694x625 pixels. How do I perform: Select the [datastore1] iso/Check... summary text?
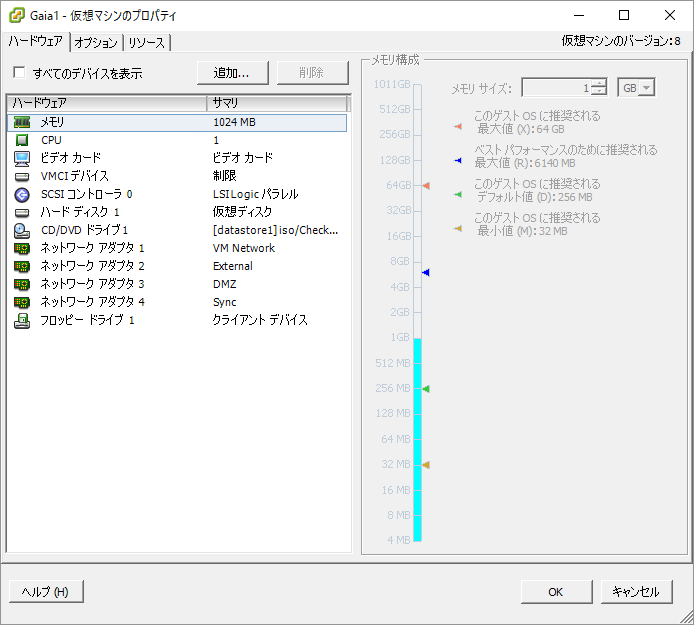pos(275,230)
